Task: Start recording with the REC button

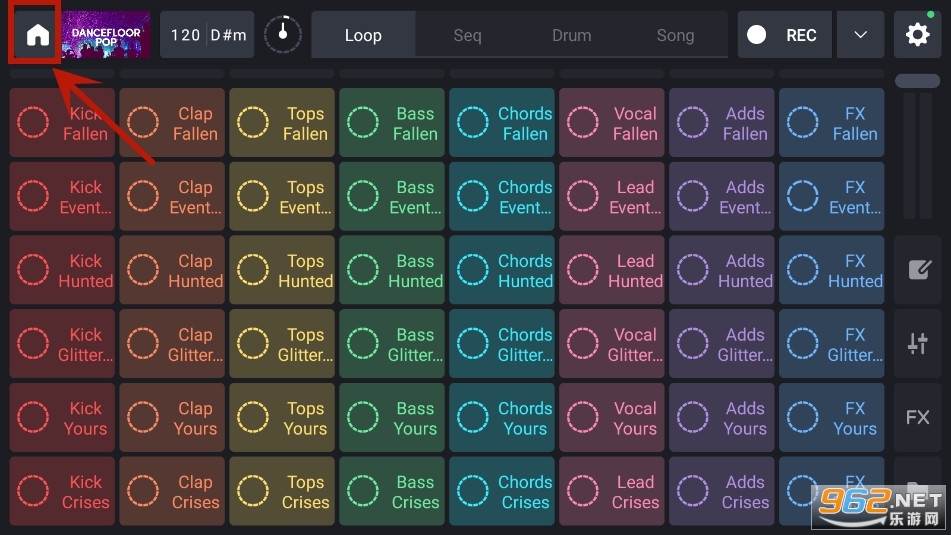Action: [x=785, y=35]
